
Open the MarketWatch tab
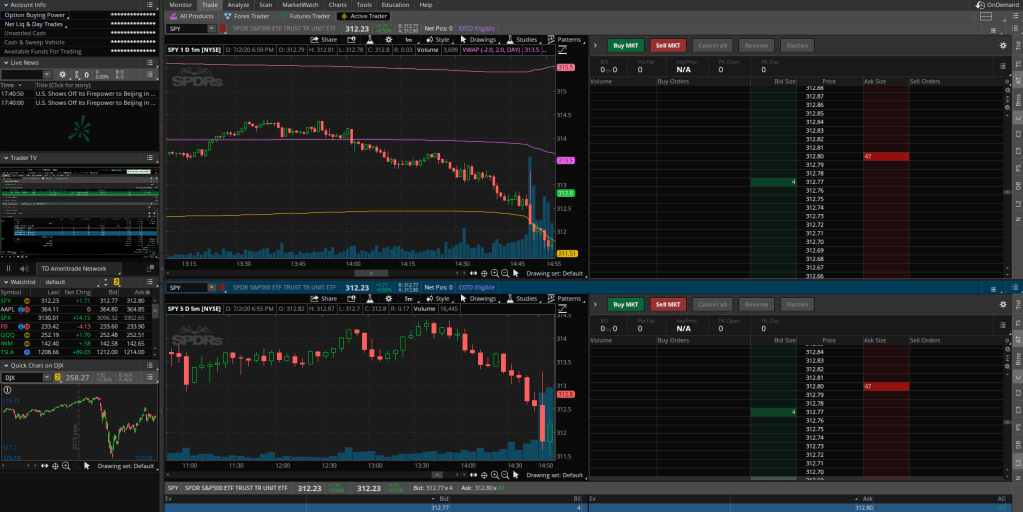click(x=302, y=5)
